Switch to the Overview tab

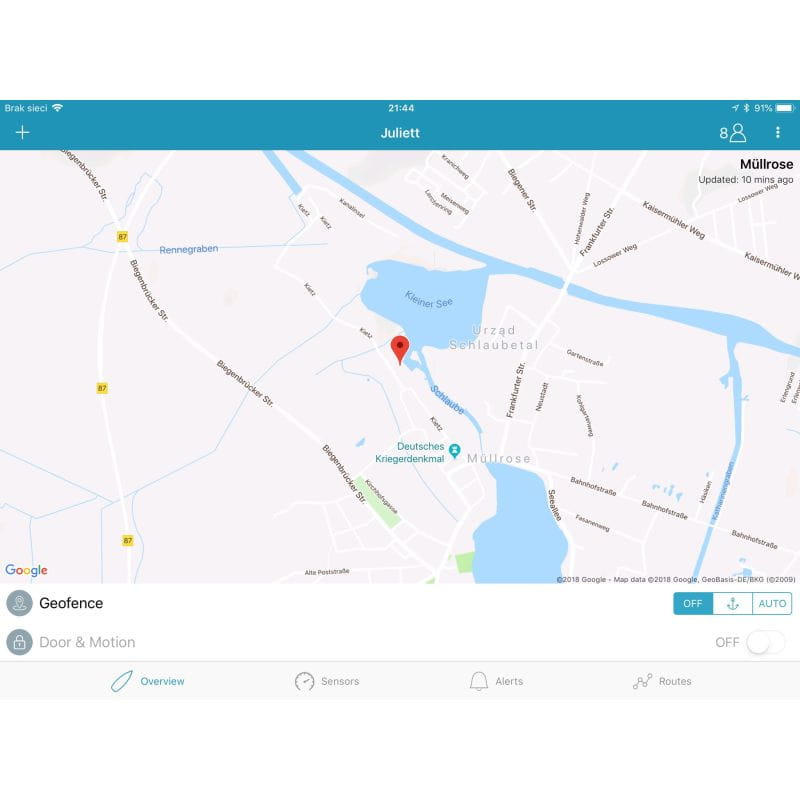(147, 681)
